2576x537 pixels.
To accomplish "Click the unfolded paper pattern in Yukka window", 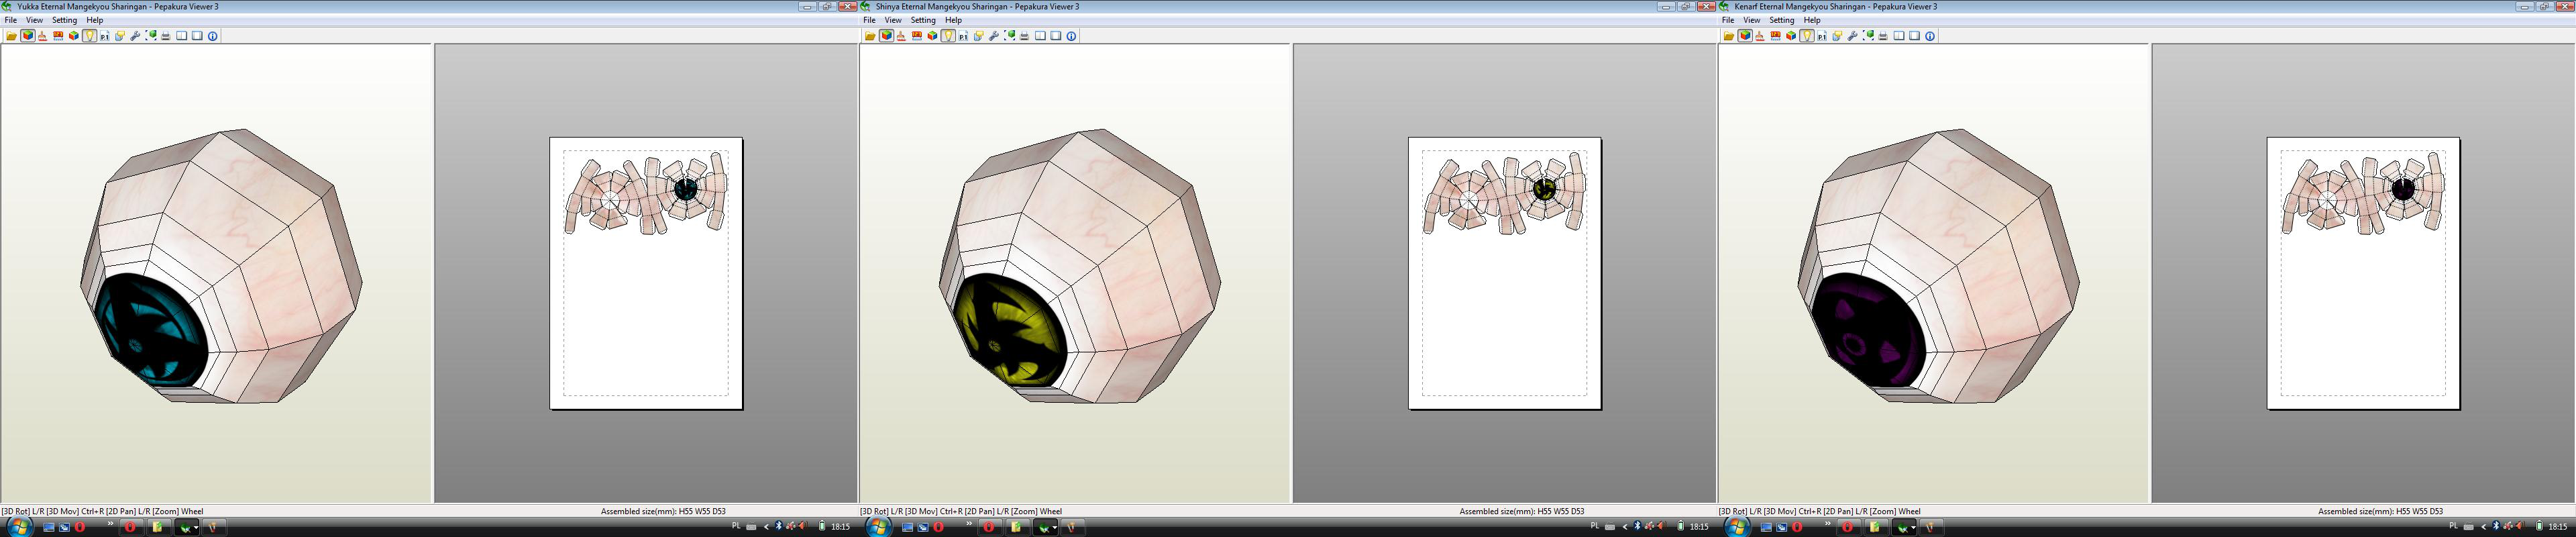I will [x=646, y=193].
